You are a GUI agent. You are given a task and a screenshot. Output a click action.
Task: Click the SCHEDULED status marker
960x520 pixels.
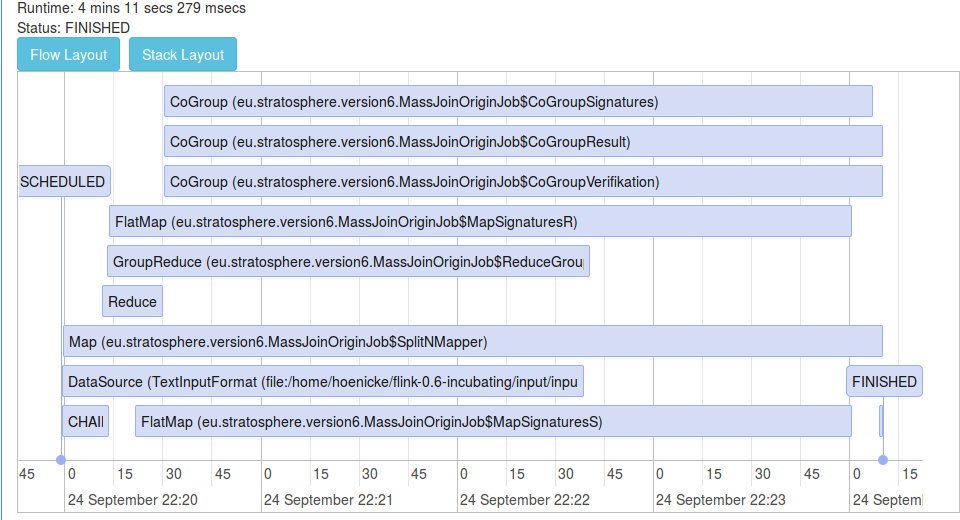64,181
